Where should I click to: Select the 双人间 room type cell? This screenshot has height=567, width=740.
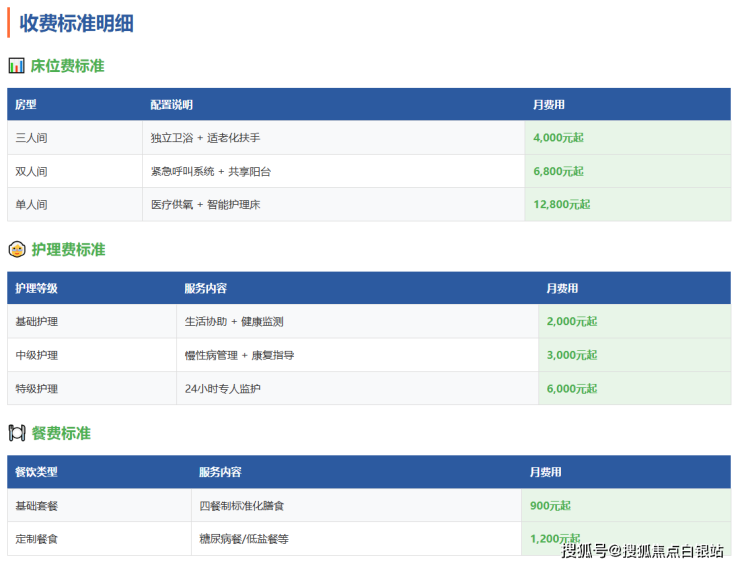click(x=75, y=171)
